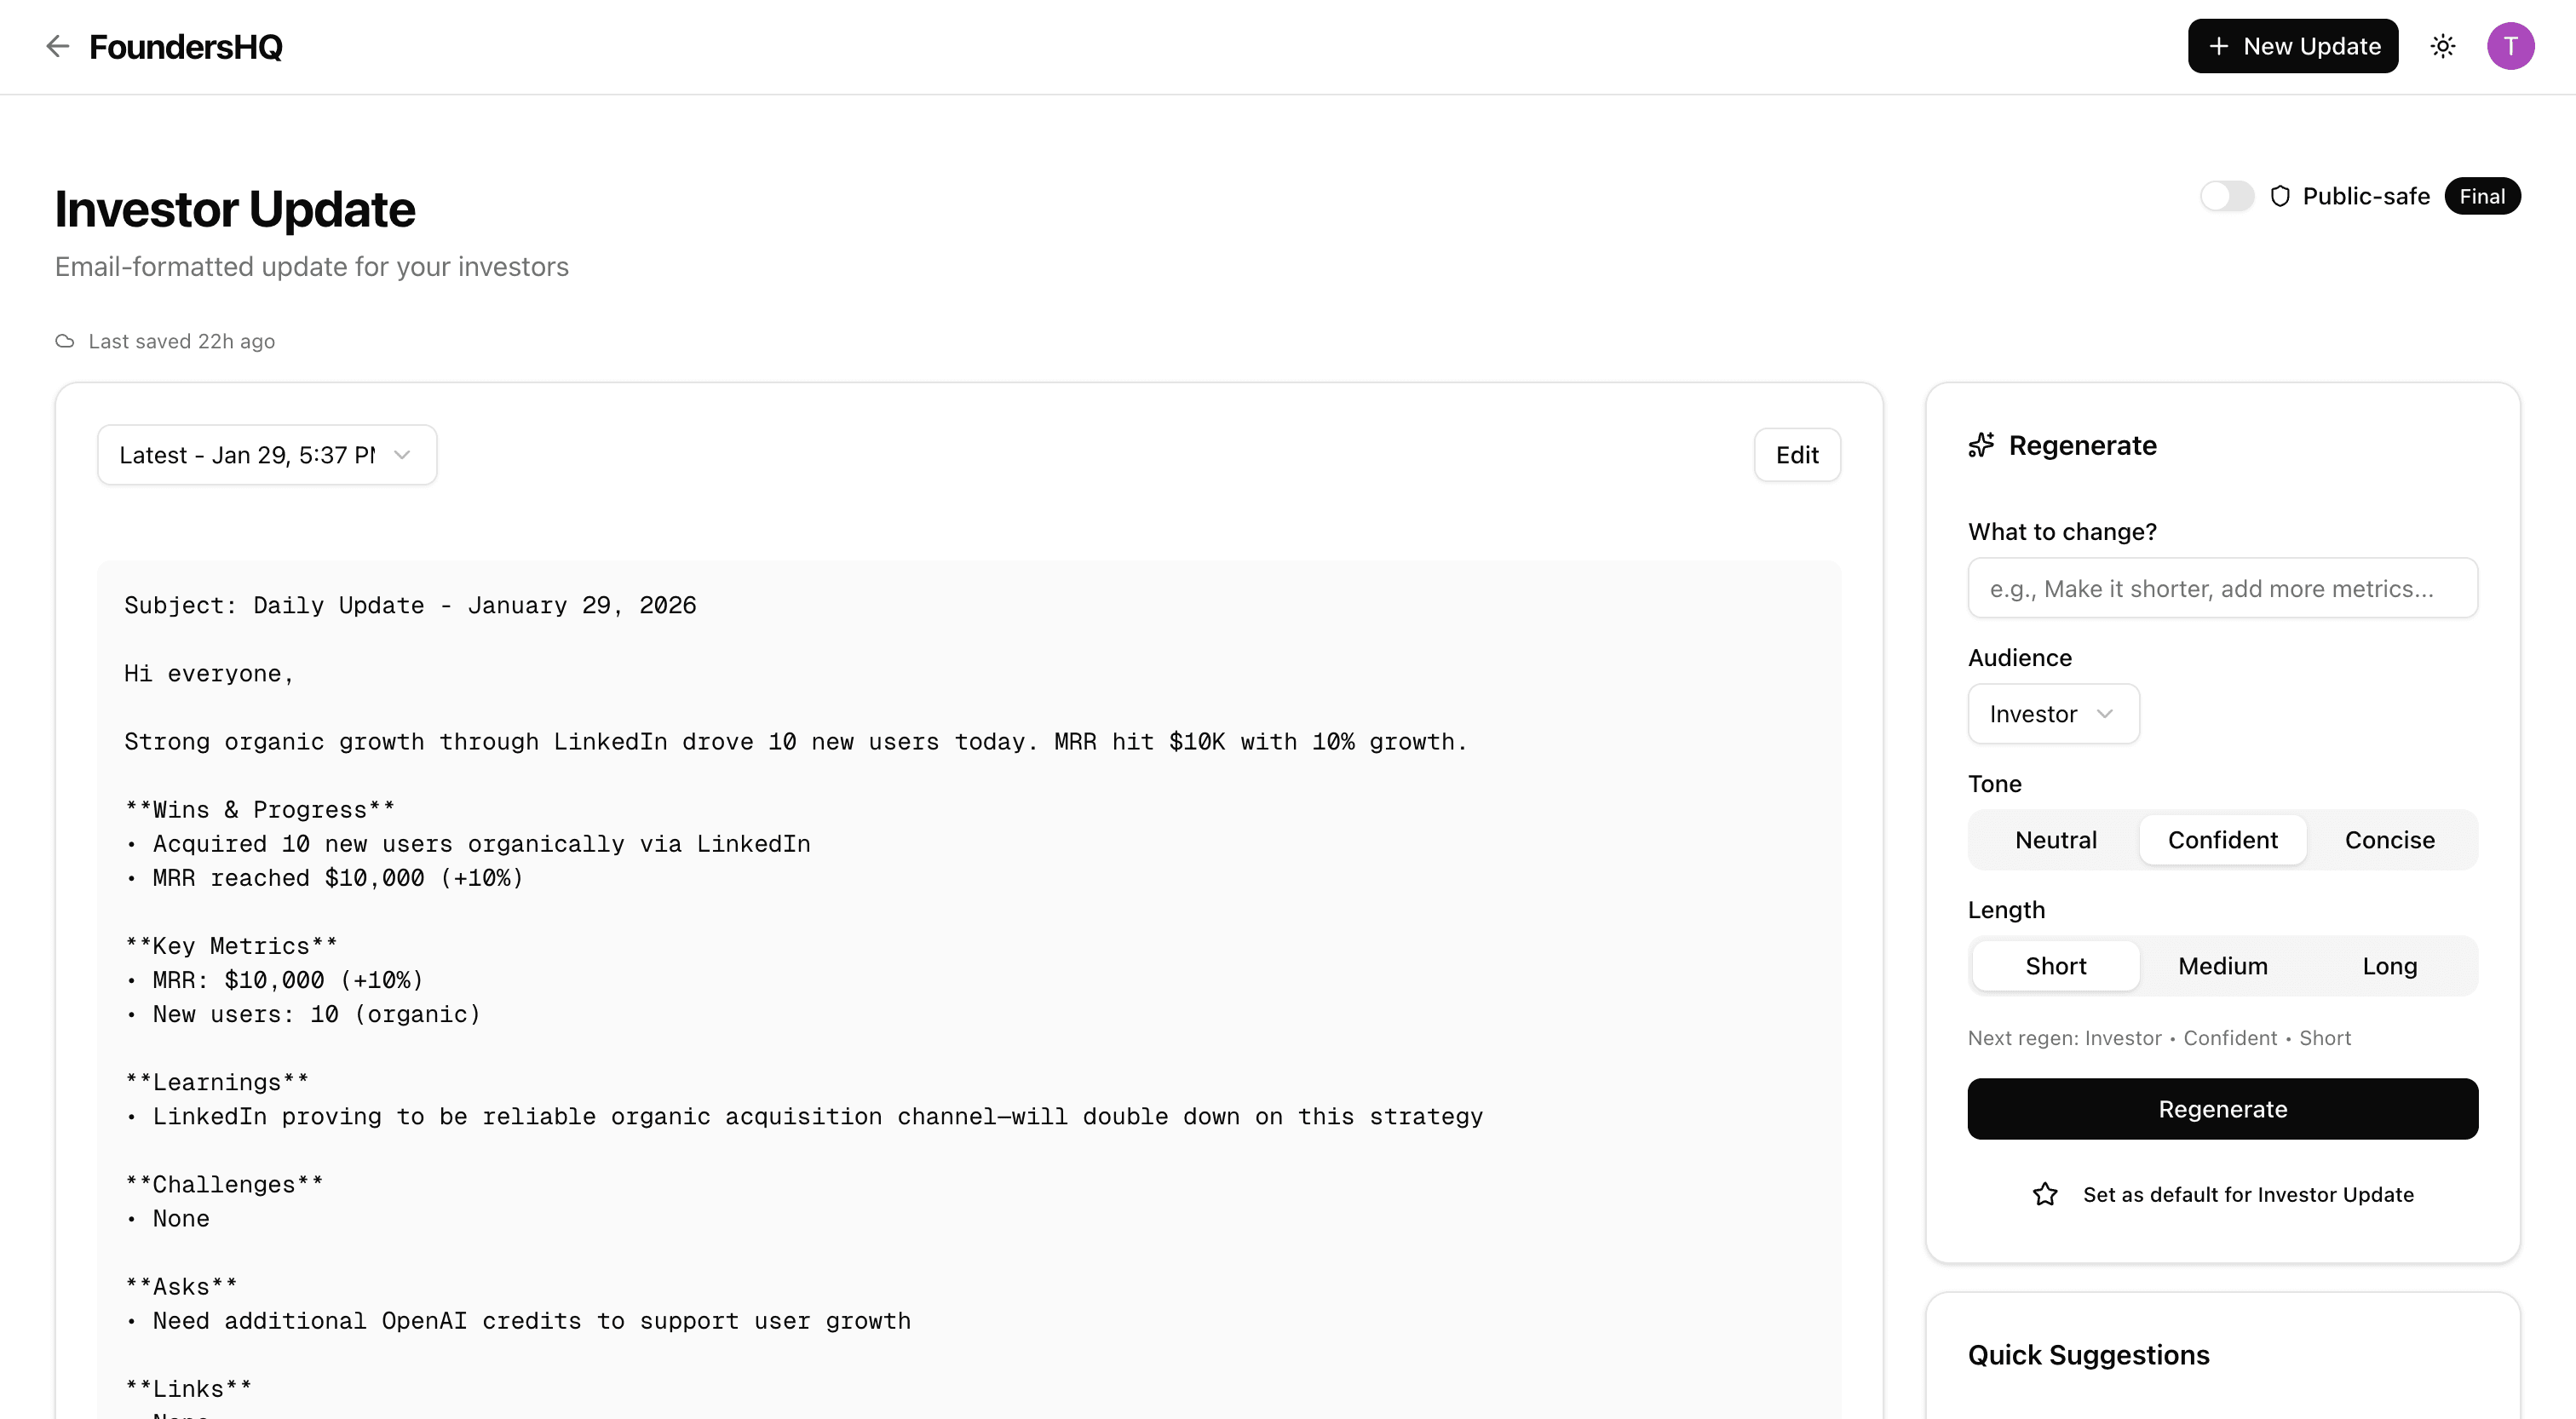
Task: Click the chevron on the version selector
Action: 402,455
